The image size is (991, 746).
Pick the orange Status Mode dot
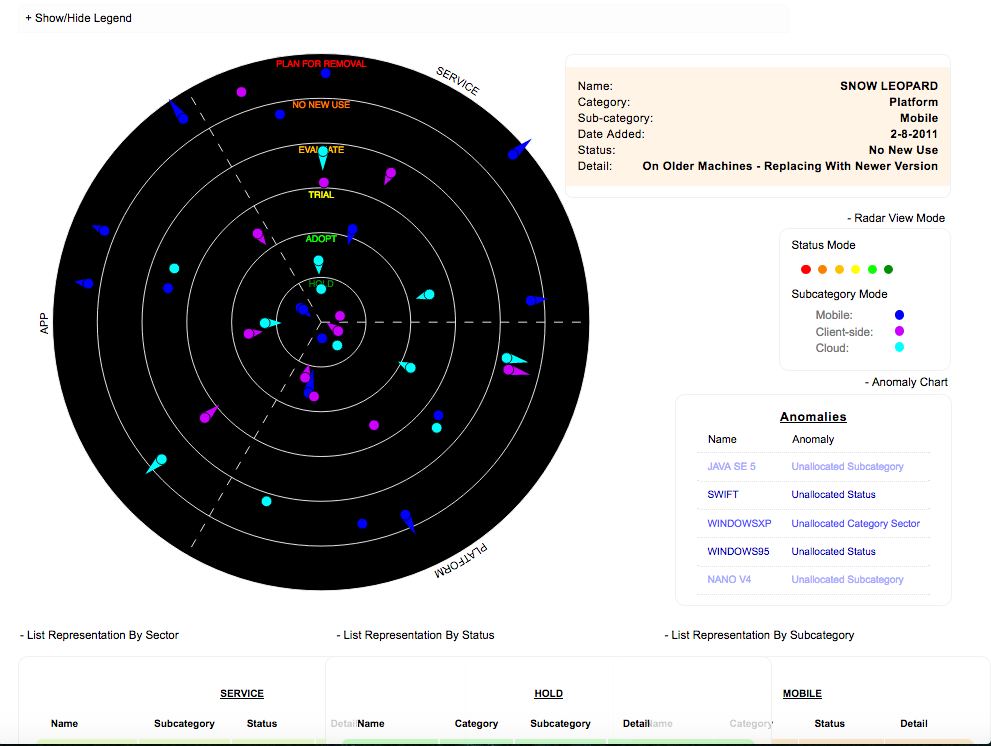click(822, 269)
